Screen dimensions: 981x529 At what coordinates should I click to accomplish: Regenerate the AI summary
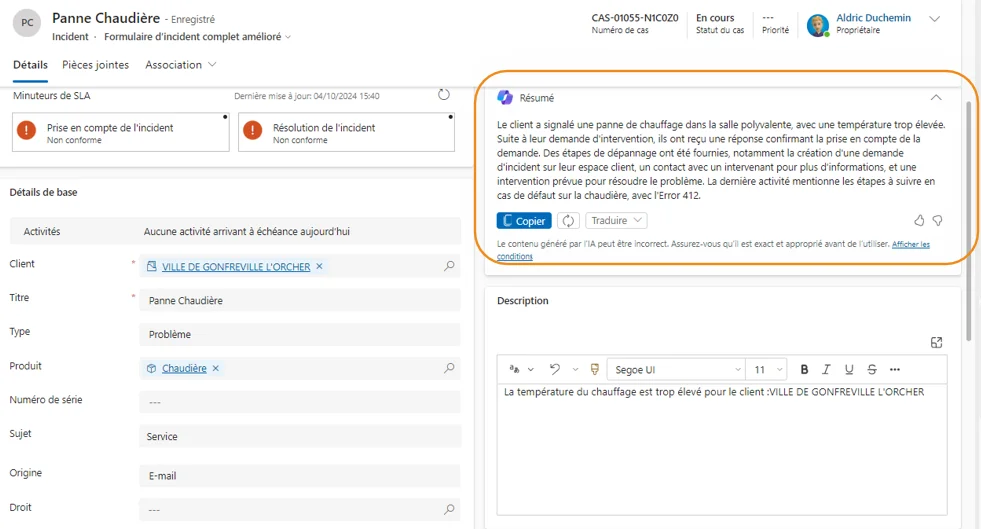(568, 221)
